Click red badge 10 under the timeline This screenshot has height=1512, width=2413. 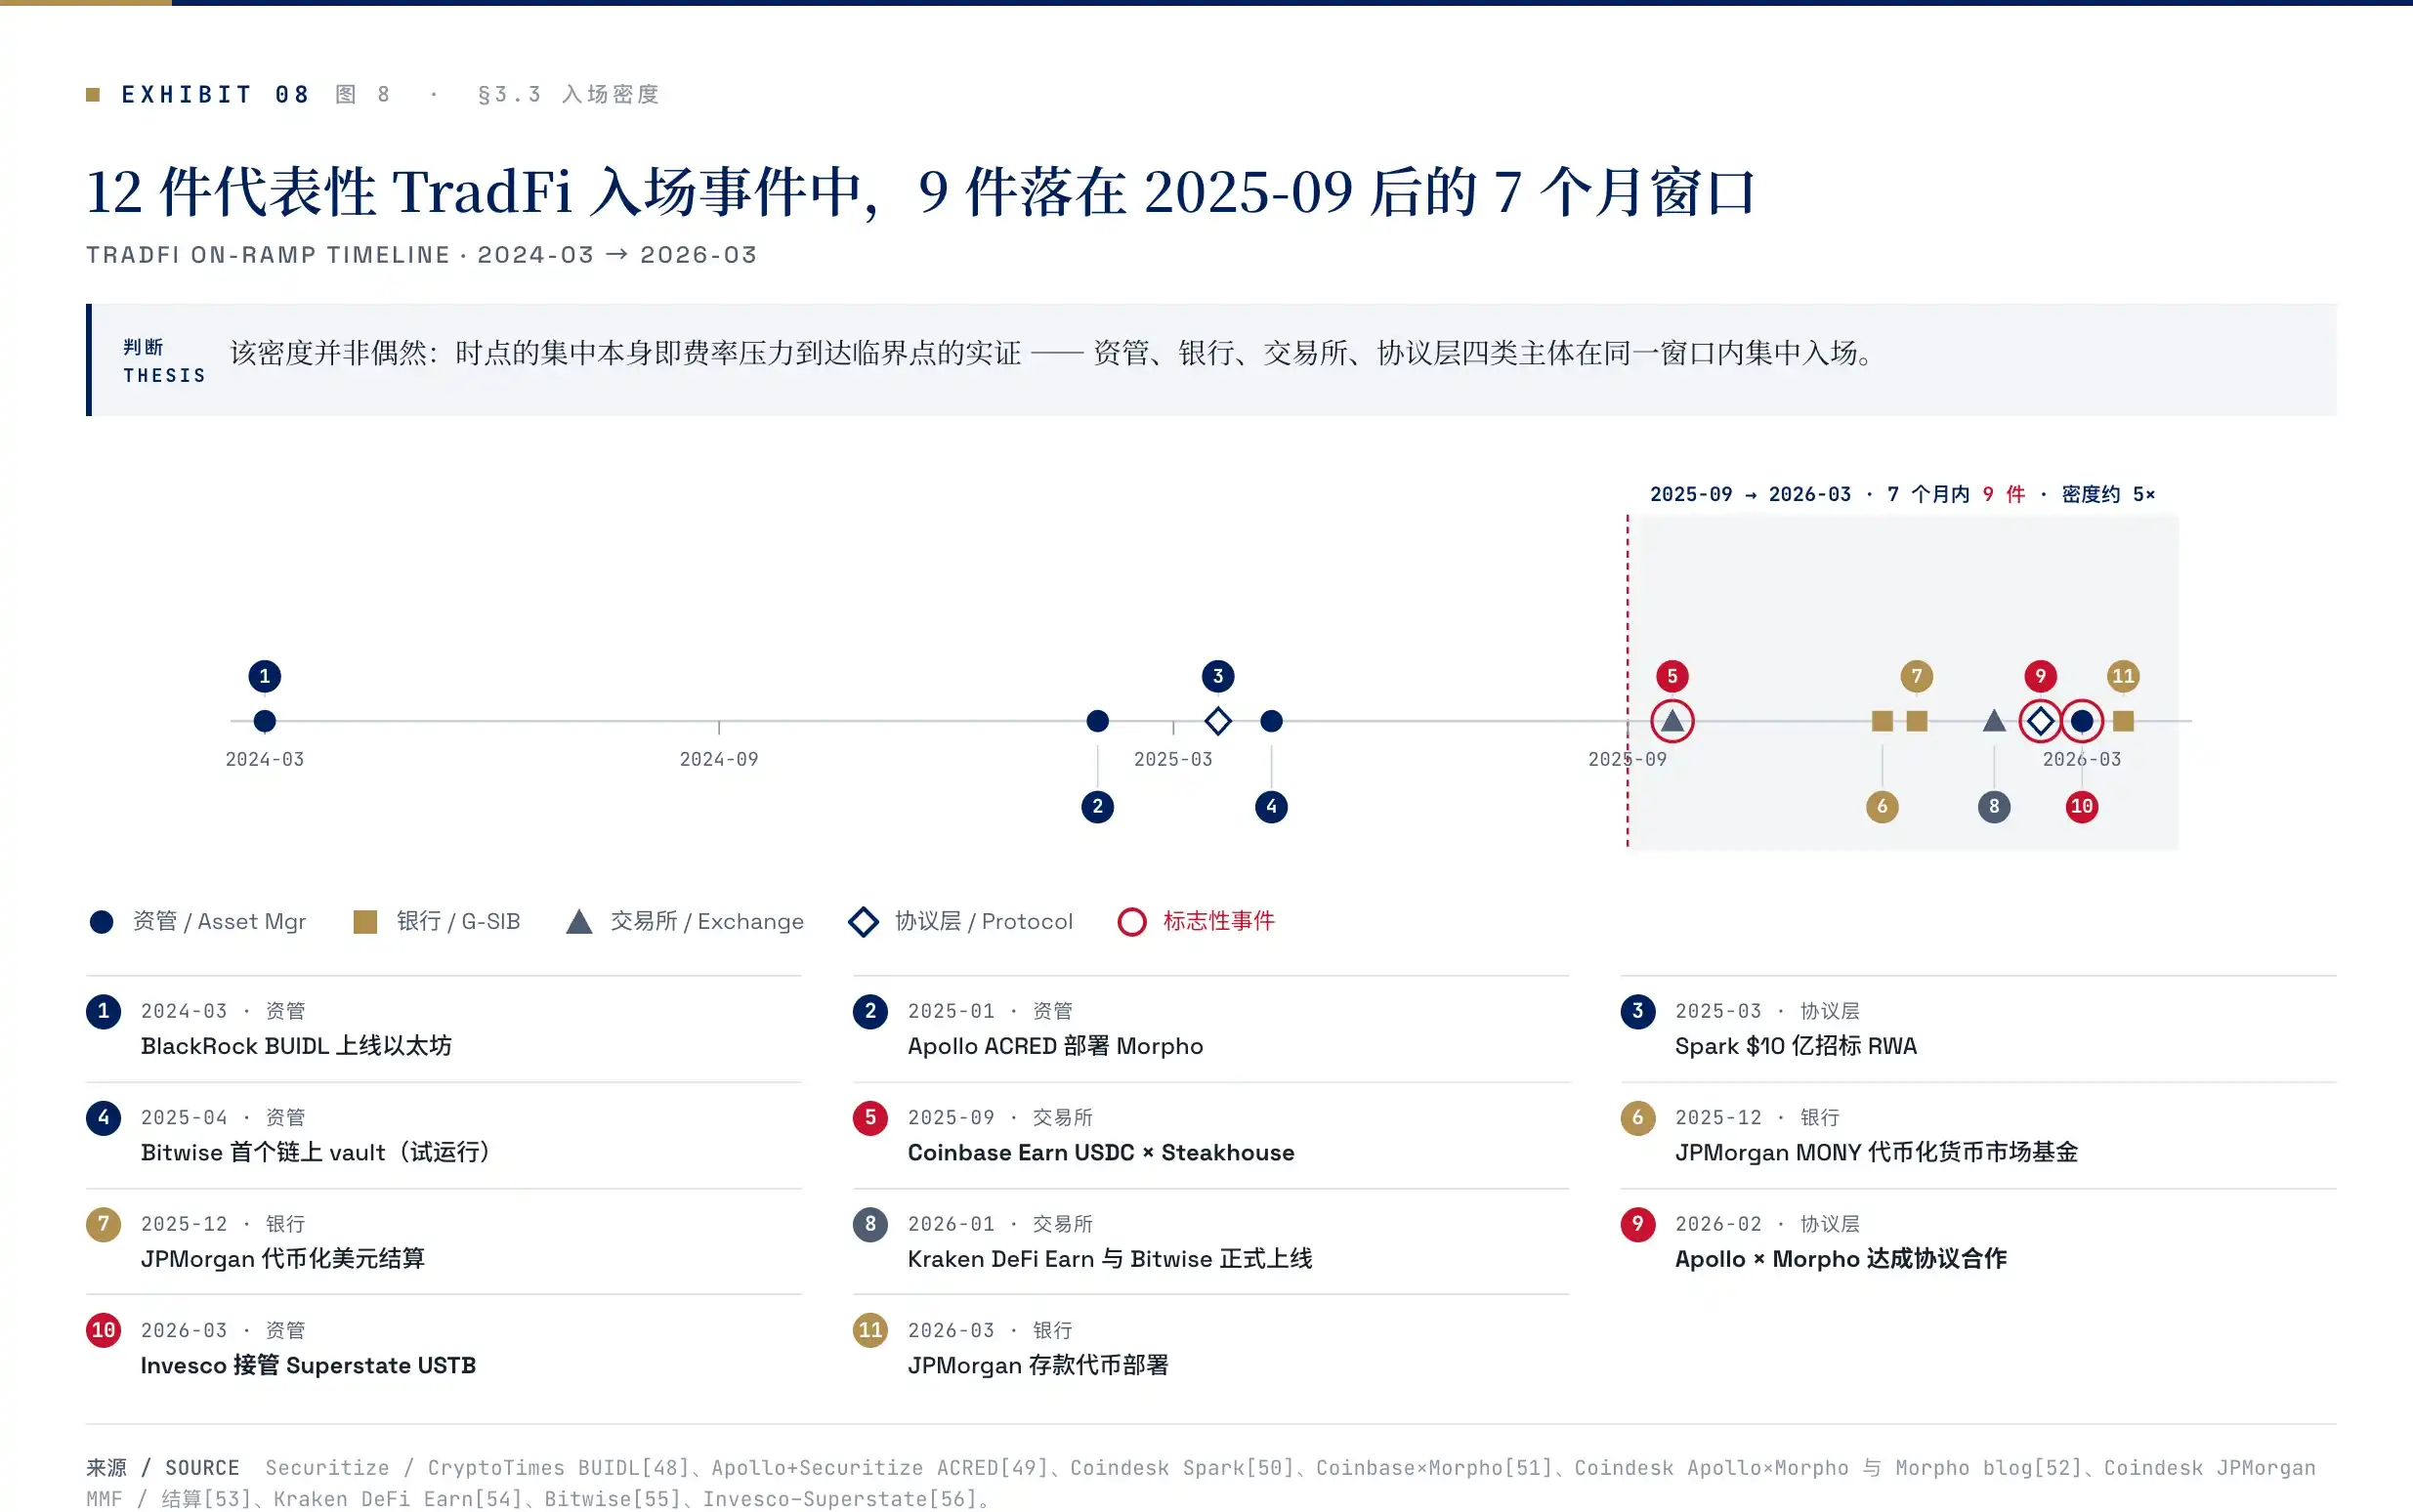(2082, 807)
